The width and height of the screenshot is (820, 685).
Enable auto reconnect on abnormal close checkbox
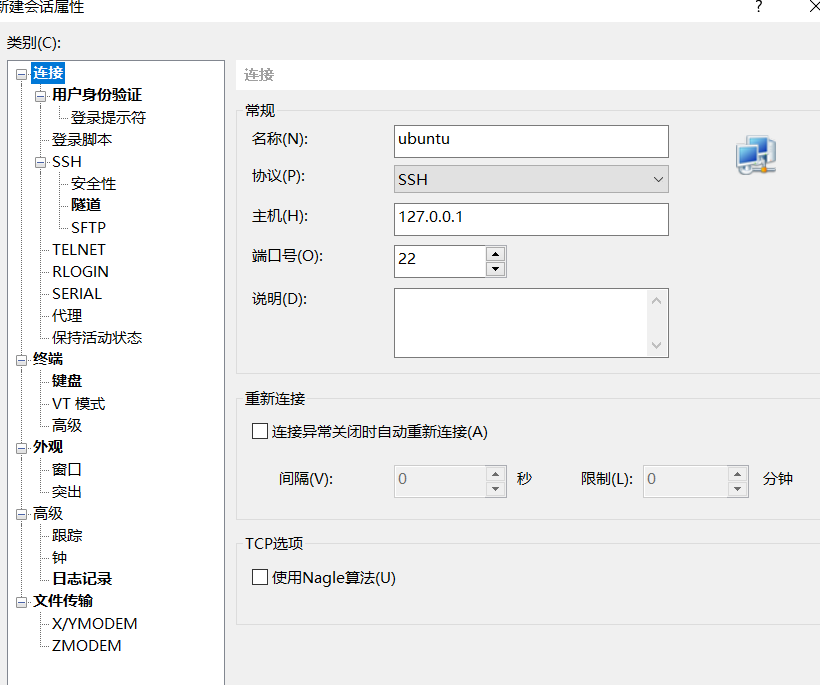(260, 431)
